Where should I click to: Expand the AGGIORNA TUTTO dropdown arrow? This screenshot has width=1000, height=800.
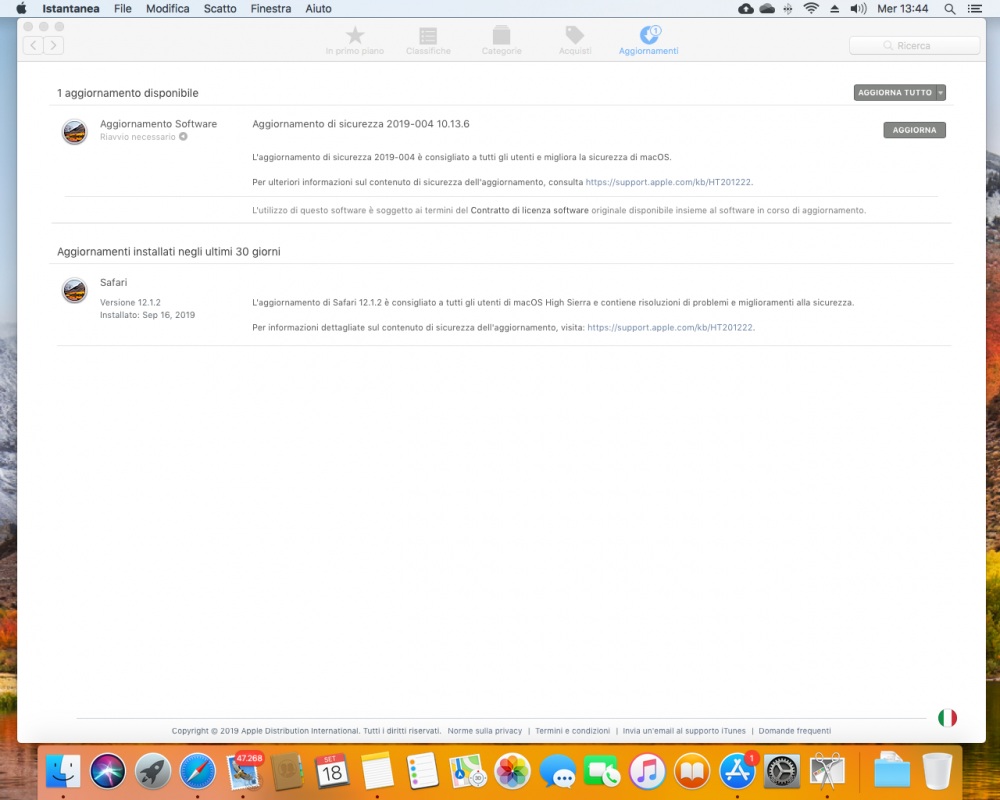click(x=941, y=93)
